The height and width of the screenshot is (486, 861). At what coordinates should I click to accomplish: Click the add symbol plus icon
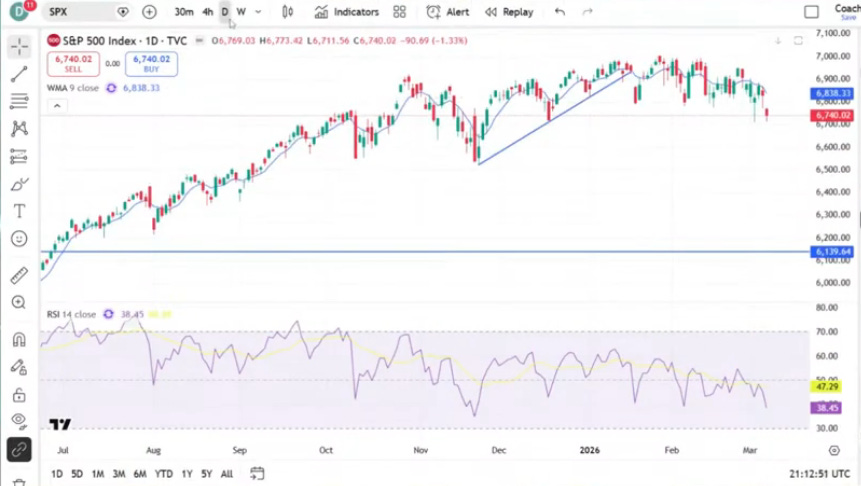pyautogui.click(x=149, y=12)
